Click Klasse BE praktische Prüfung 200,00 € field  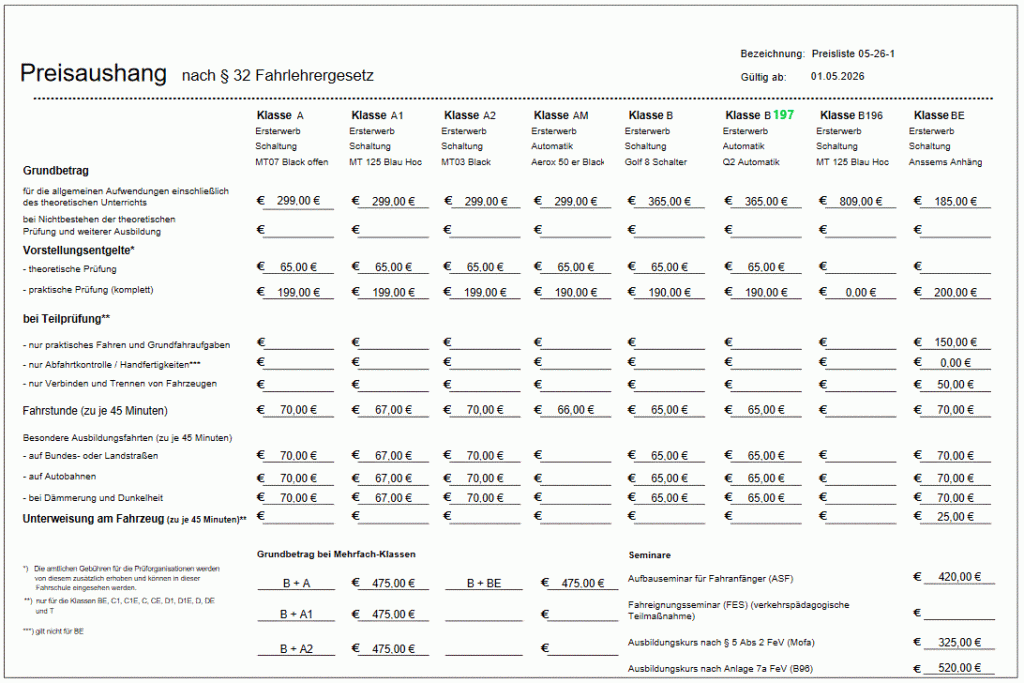957,292
